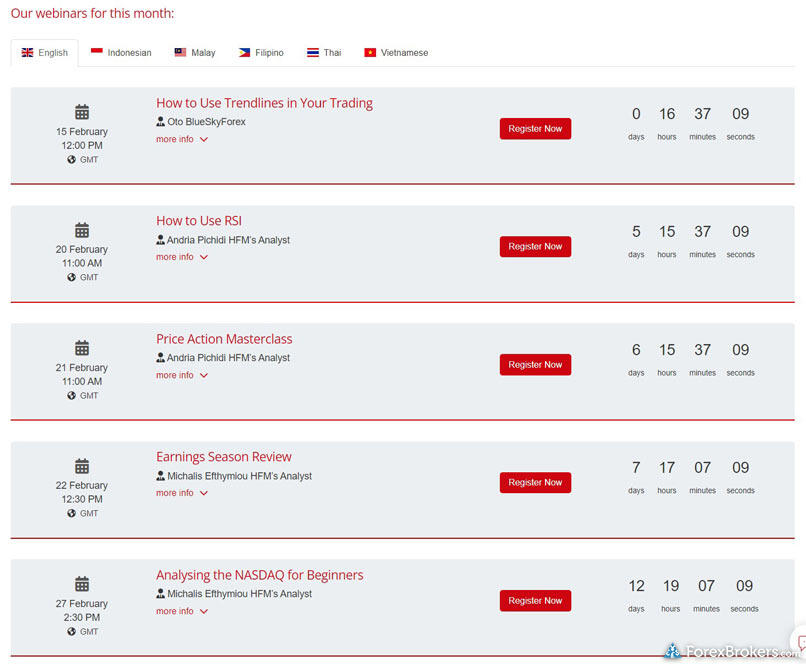
Task: Select the Filipino language tab
Action: coord(261,53)
